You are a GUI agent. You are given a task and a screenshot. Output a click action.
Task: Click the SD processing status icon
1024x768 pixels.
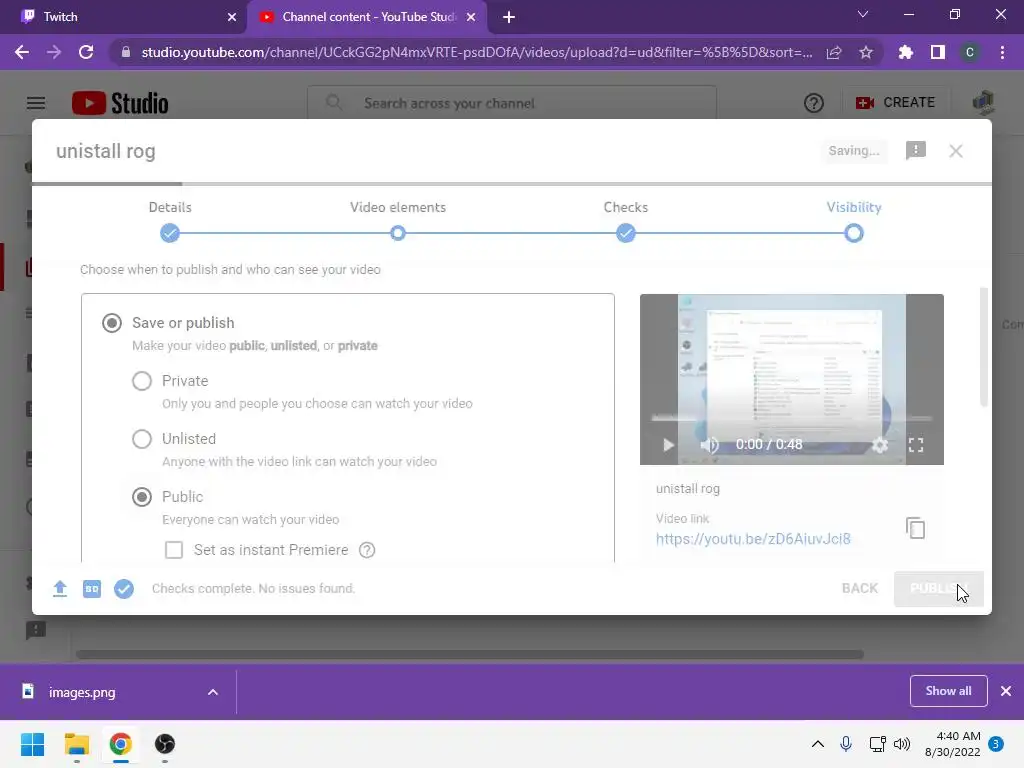(92, 588)
